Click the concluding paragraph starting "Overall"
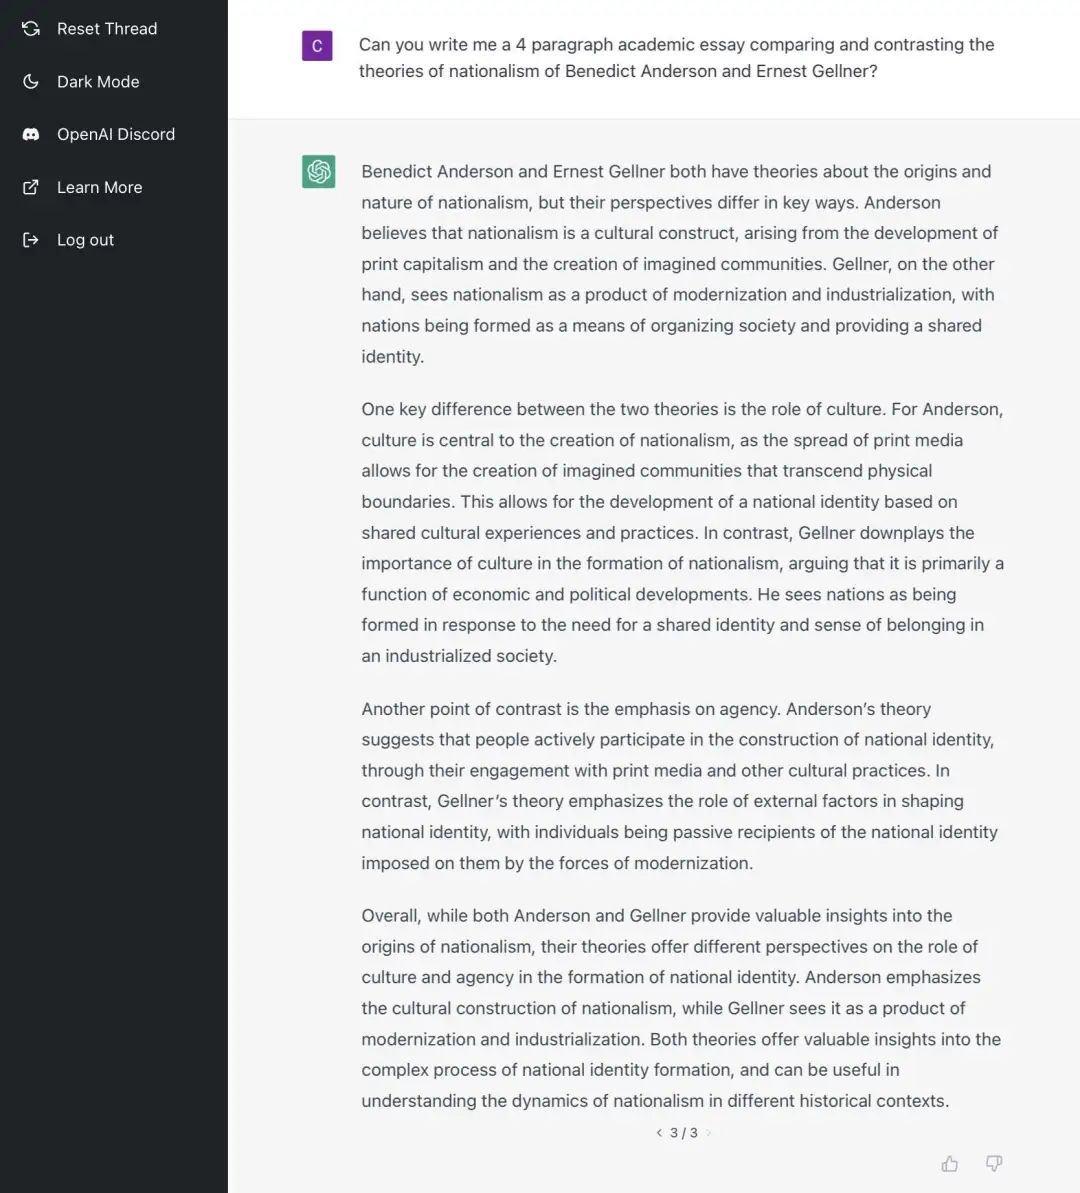The width and height of the screenshot is (1080, 1193). (x=682, y=1008)
